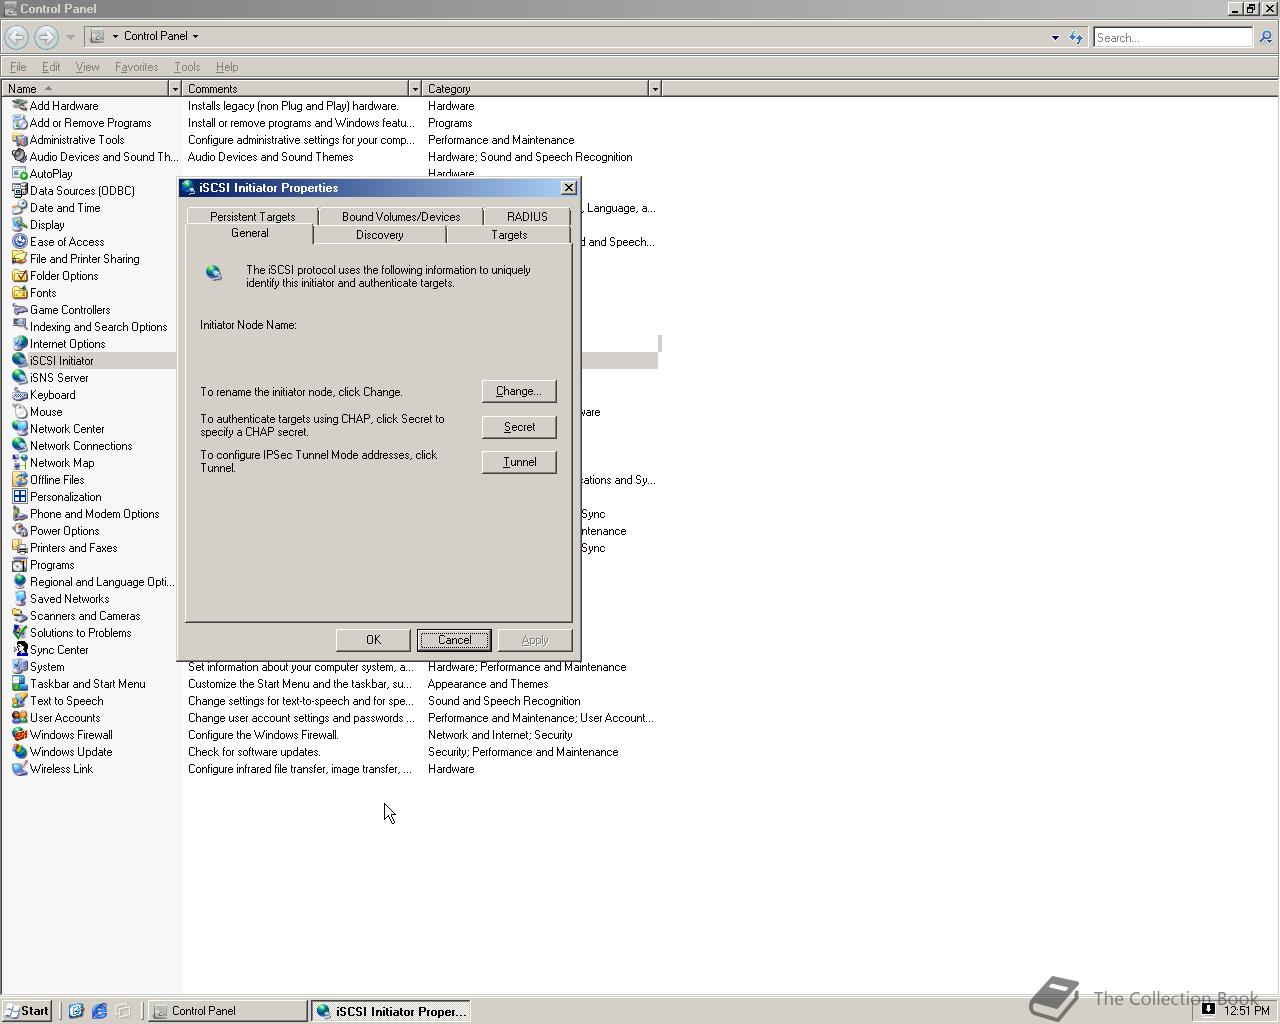The width and height of the screenshot is (1280, 1024).
Task: Click the Search input field
Action: pos(1172,37)
